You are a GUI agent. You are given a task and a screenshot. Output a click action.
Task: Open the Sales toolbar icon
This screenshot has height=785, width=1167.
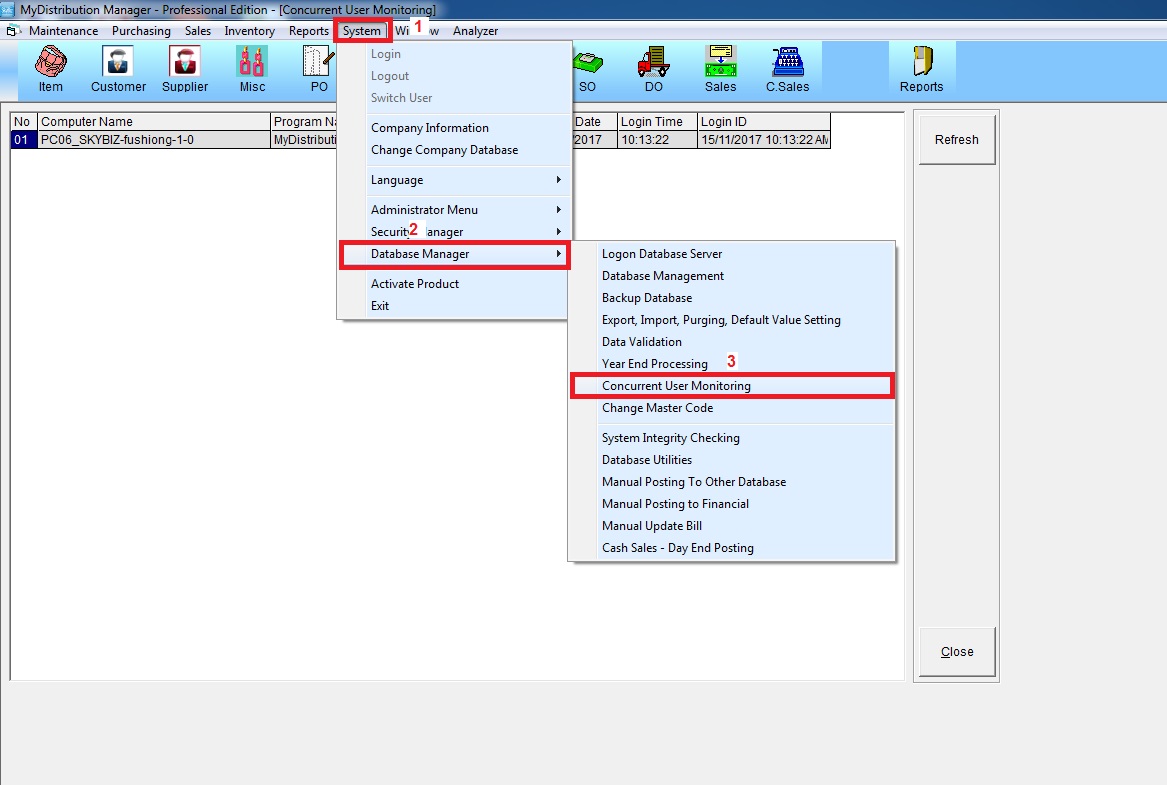point(720,69)
